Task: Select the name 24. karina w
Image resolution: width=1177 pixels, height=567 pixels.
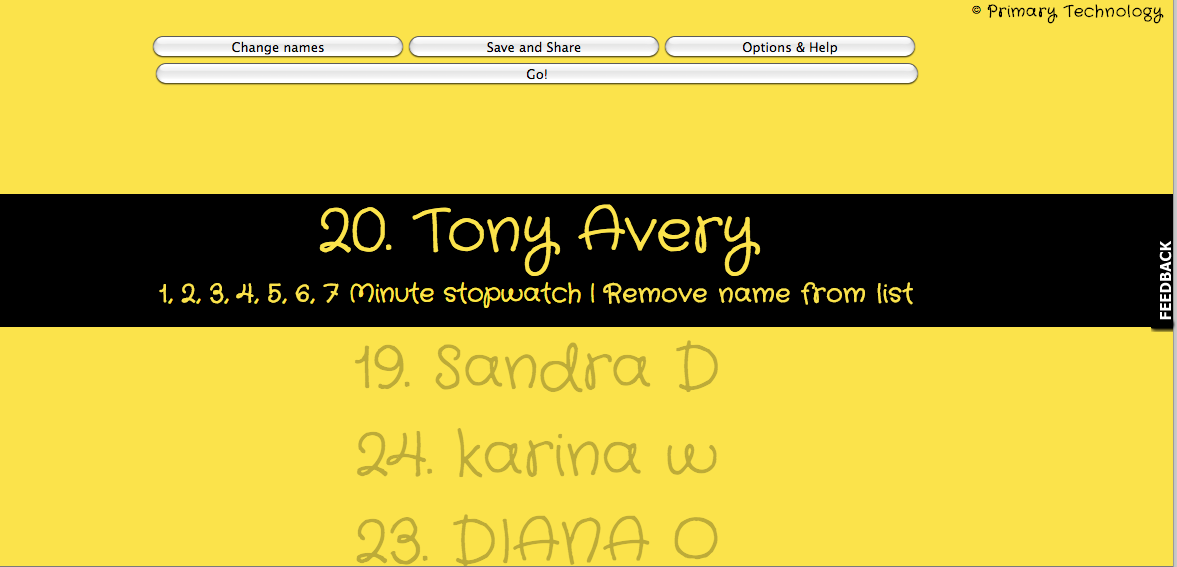Action: [537, 455]
